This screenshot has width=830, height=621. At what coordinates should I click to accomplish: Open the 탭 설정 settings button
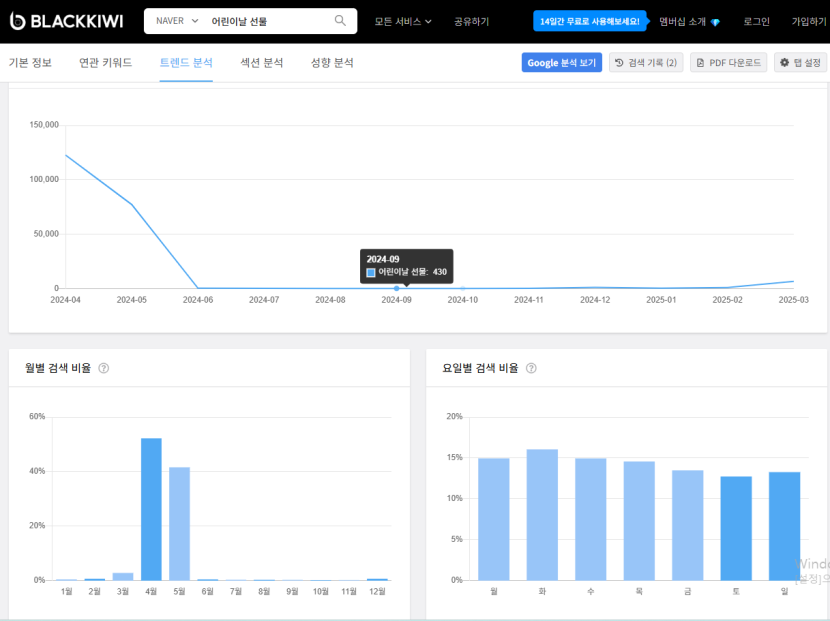point(800,62)
